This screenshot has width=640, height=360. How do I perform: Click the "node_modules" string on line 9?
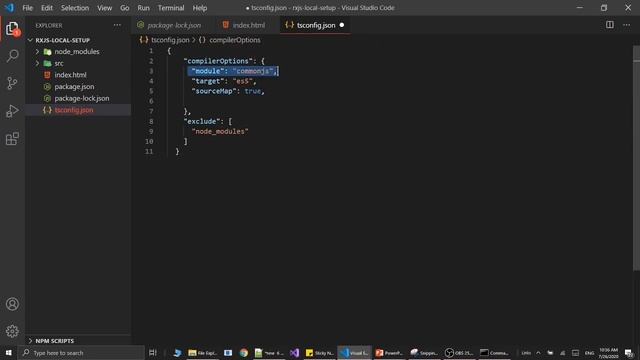(x=220, y=131)
